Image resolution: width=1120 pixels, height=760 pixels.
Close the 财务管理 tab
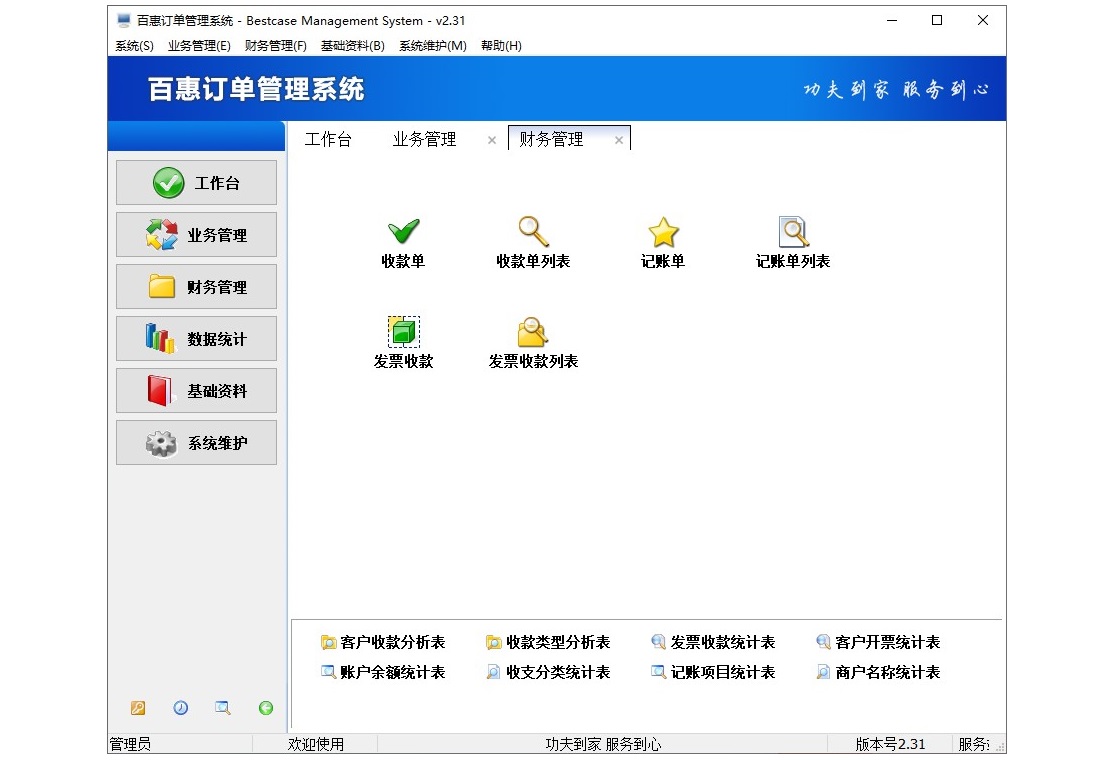[620, 139]
